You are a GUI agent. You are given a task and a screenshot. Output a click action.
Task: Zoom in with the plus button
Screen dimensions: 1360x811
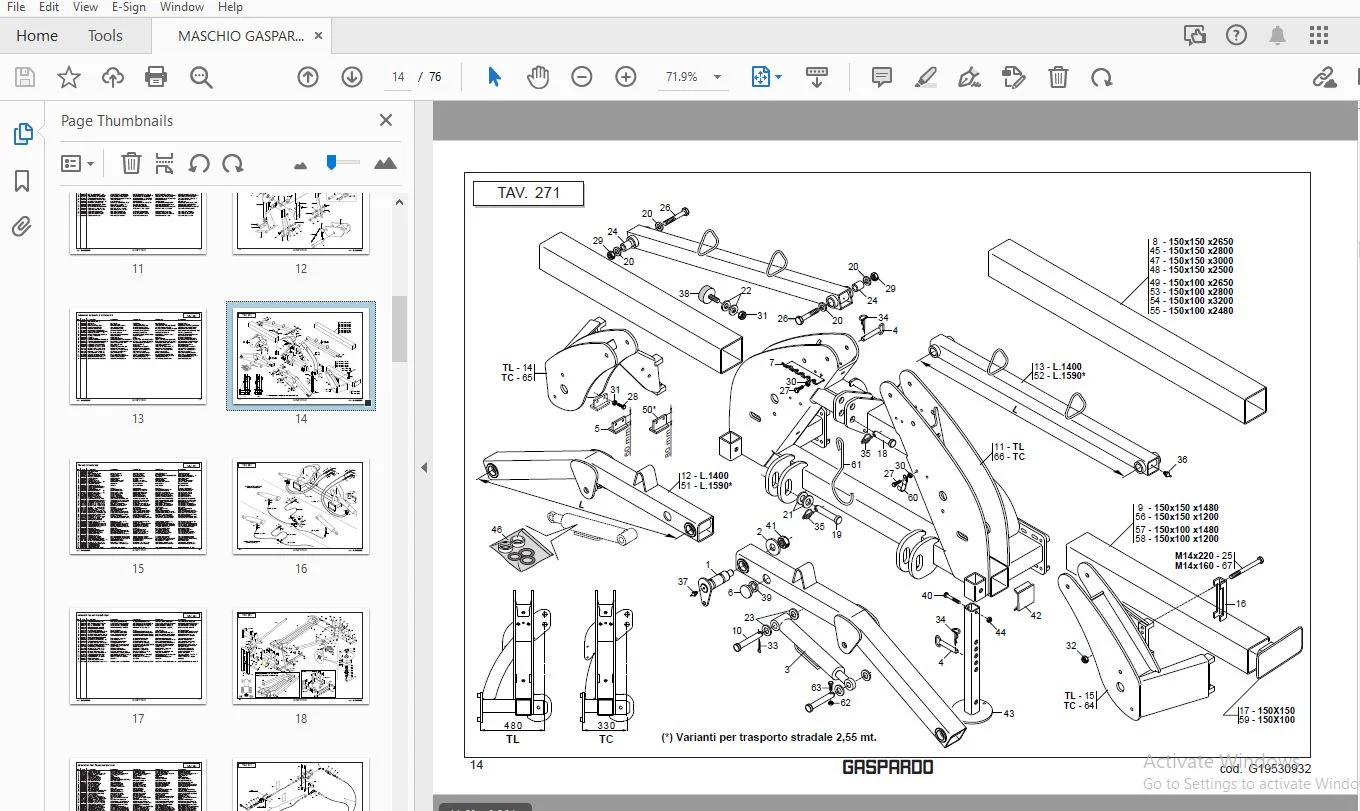click(x=626, y=77)
